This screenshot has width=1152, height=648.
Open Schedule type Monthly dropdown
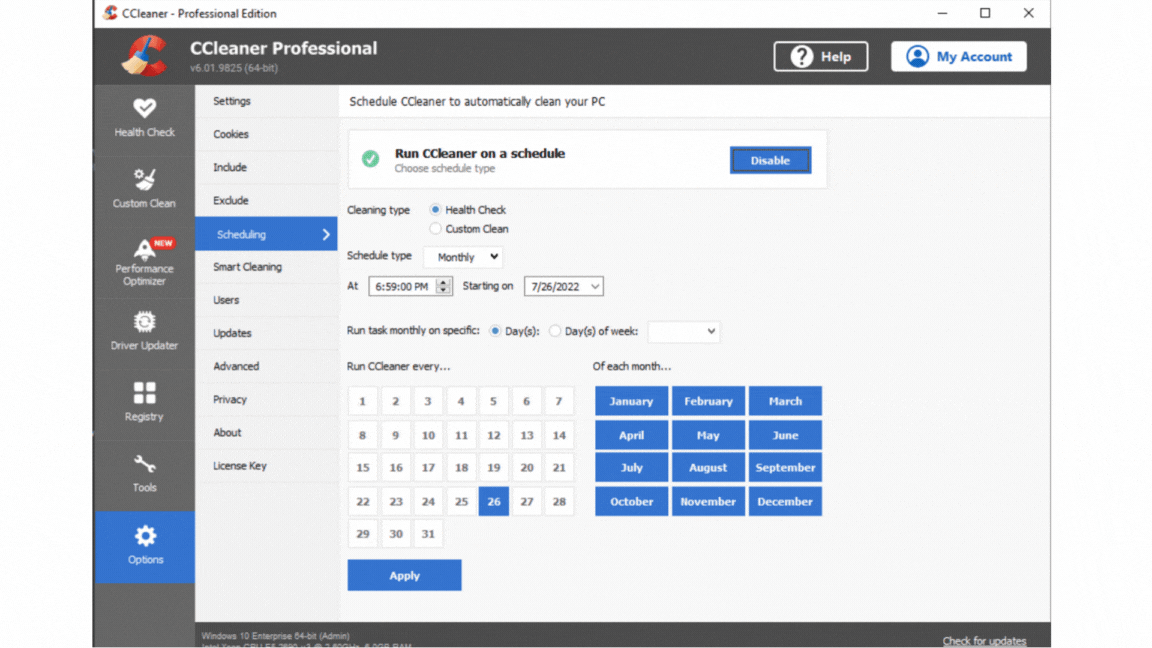click(464, 257)
